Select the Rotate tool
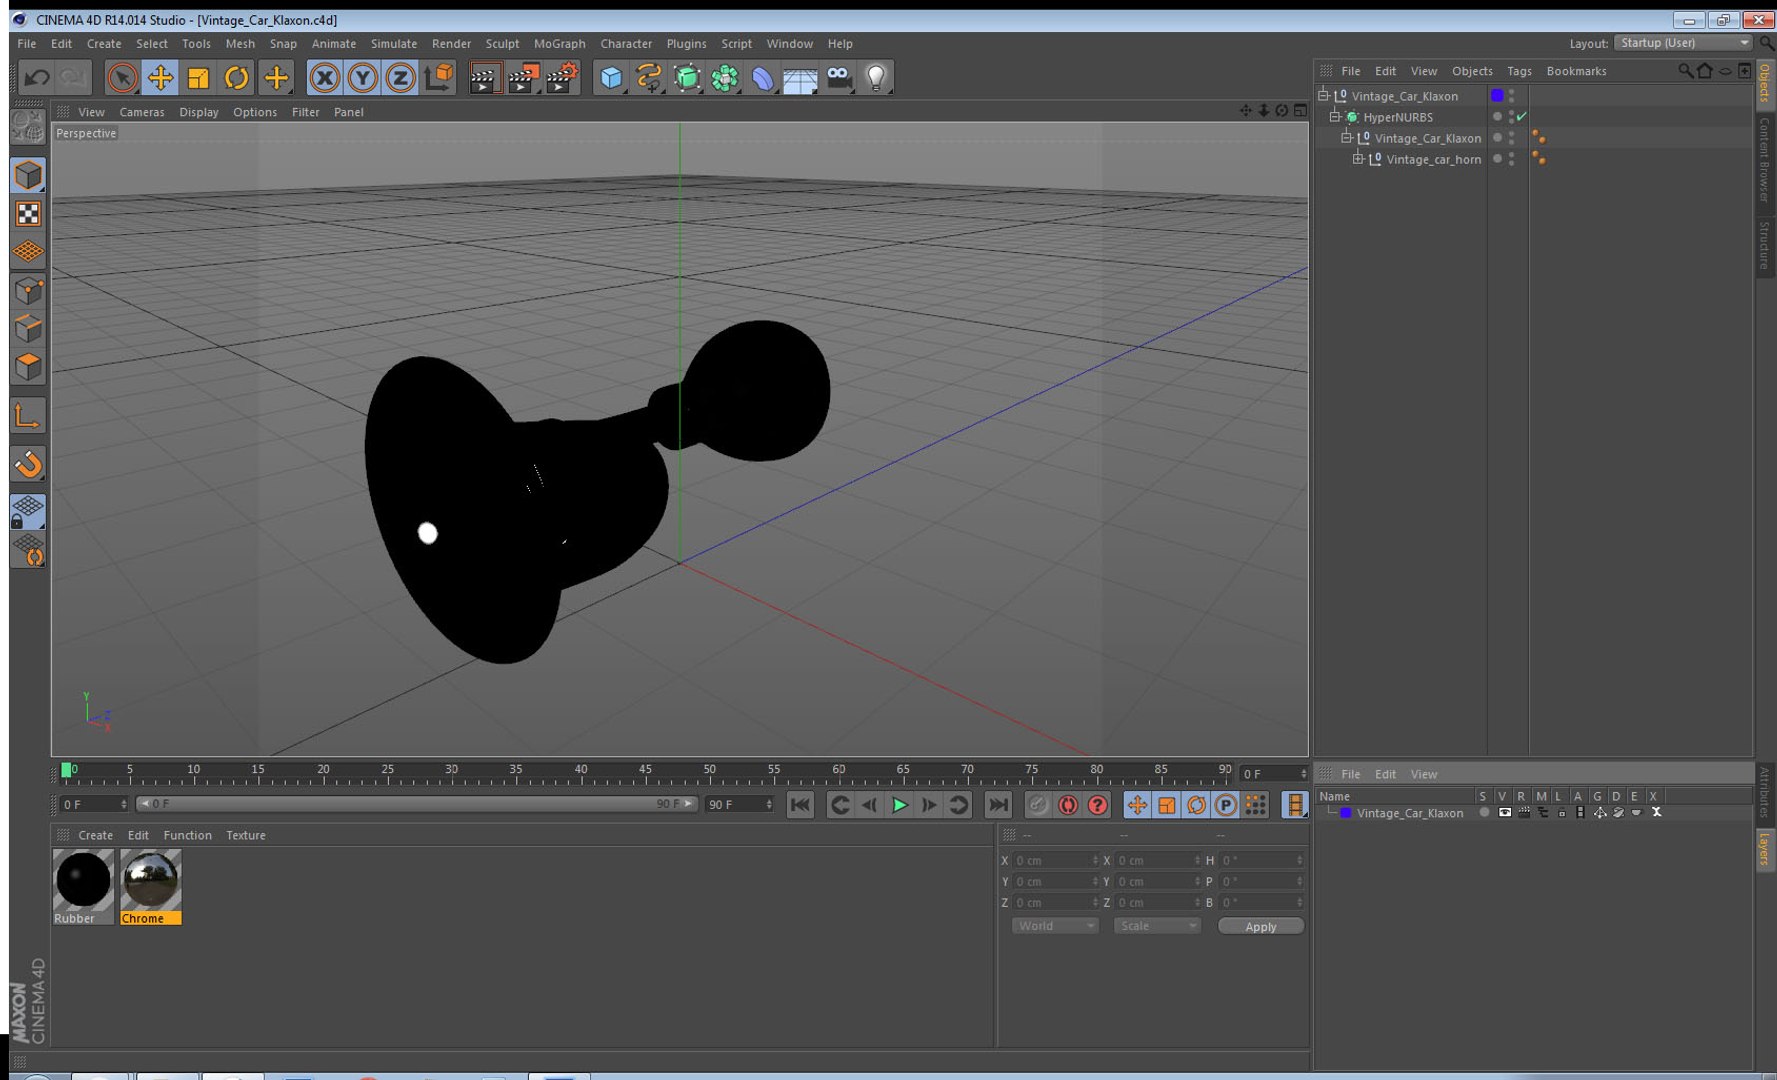The height and width of the screenshot is (1080, 1777). 236,77
